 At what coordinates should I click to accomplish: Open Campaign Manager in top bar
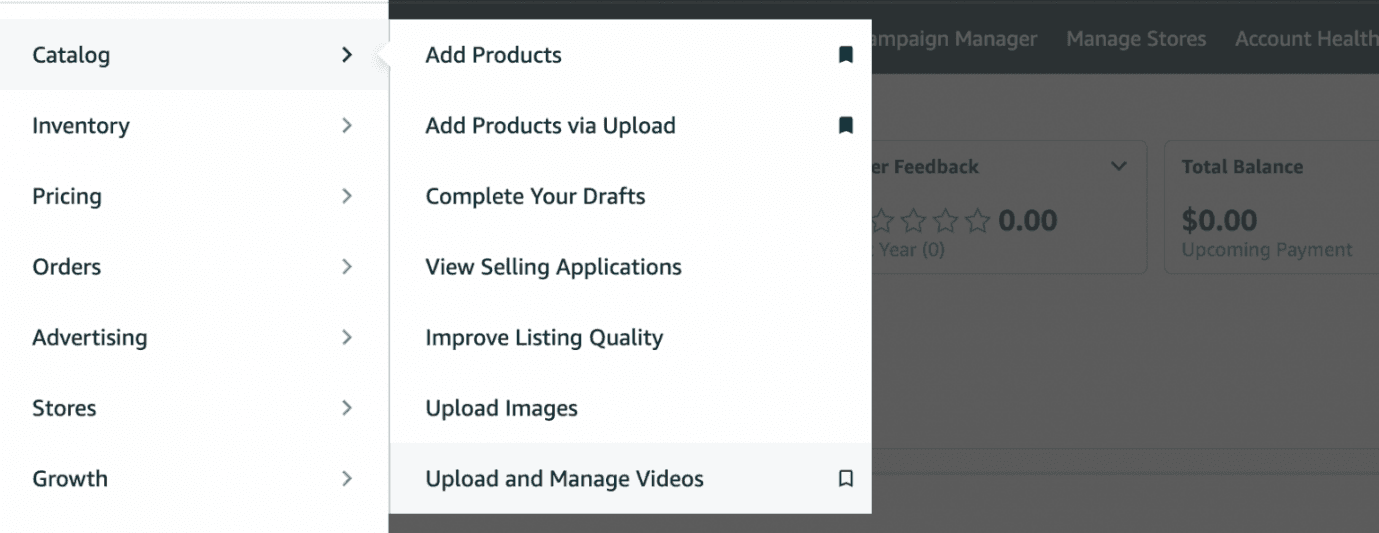(x=954, y=39)
